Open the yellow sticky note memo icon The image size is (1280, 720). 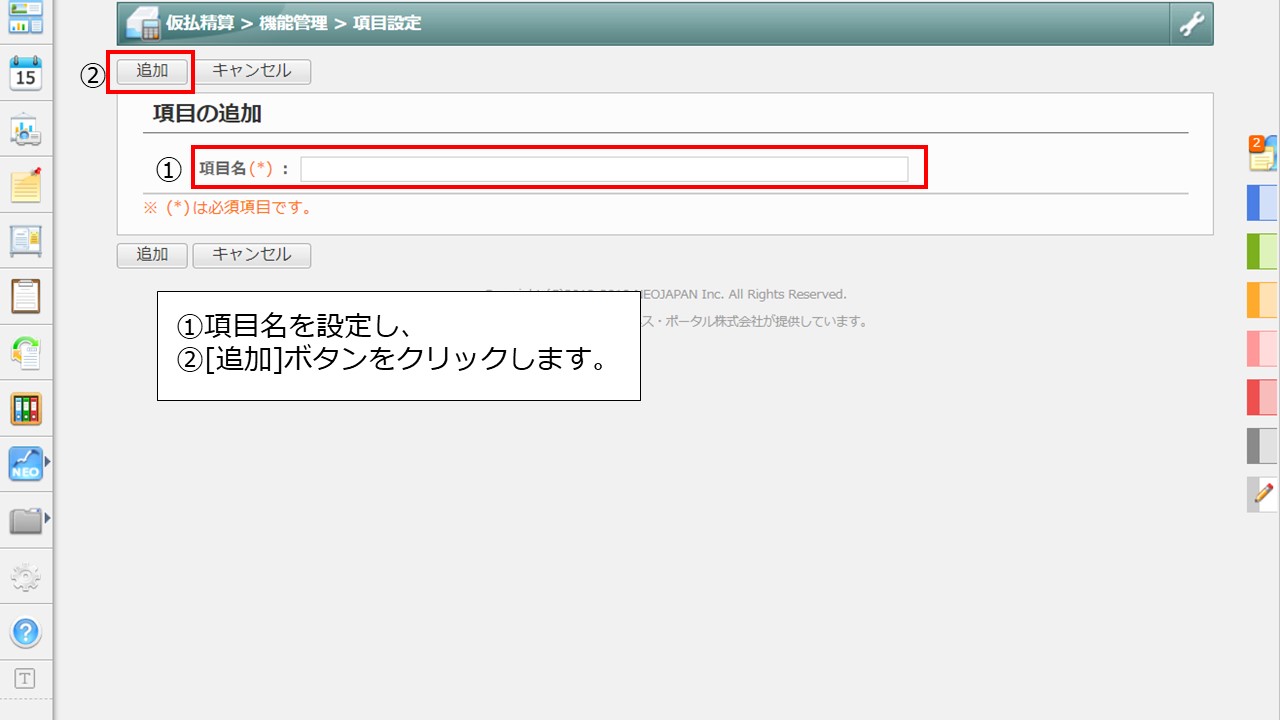25,185
